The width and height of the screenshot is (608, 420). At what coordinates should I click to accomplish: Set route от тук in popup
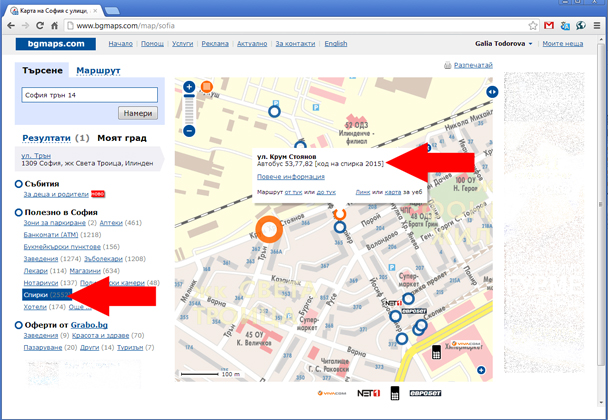pos(293,192)
